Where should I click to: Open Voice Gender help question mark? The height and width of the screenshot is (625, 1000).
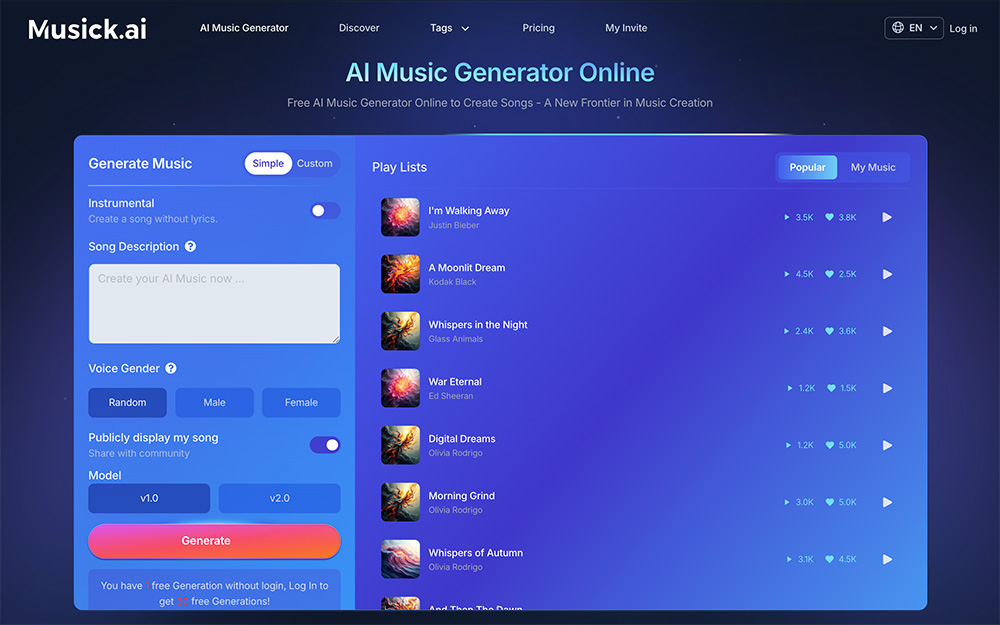click(171, 369)
